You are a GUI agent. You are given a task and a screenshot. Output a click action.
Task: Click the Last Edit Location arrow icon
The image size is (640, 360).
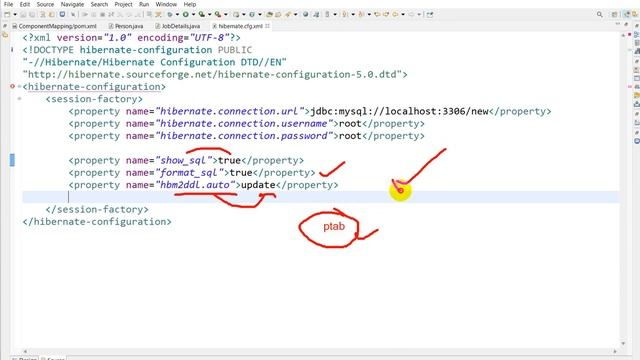point(377,14)
